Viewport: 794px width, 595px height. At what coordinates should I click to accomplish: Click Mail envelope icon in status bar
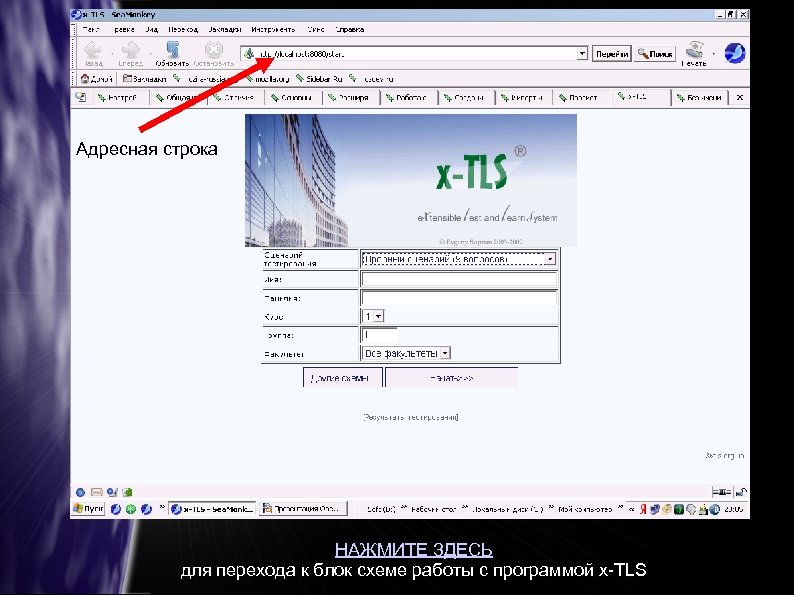(x=96, y=492)
